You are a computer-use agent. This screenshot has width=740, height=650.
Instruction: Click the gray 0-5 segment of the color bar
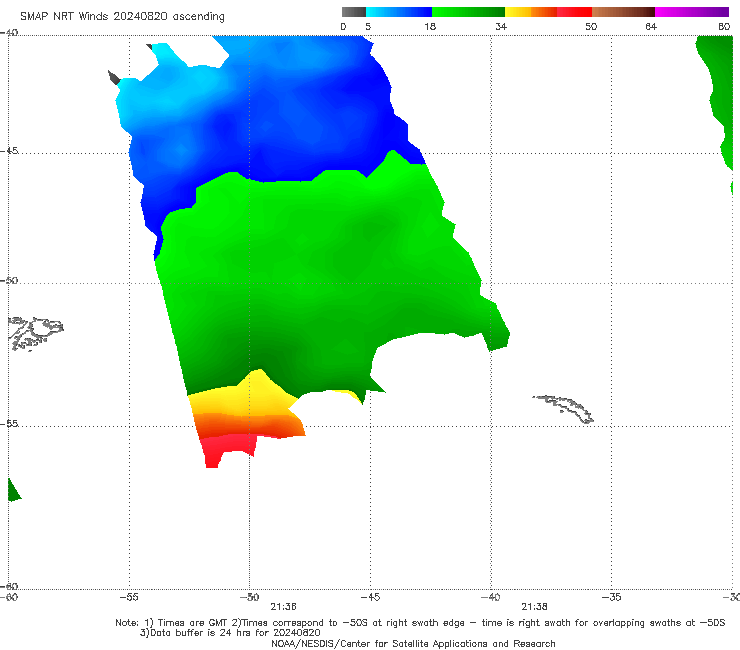[x=354, y=12]
